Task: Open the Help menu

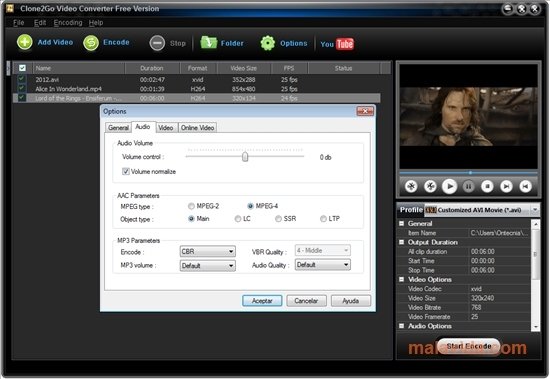Action: click(96, 23)
